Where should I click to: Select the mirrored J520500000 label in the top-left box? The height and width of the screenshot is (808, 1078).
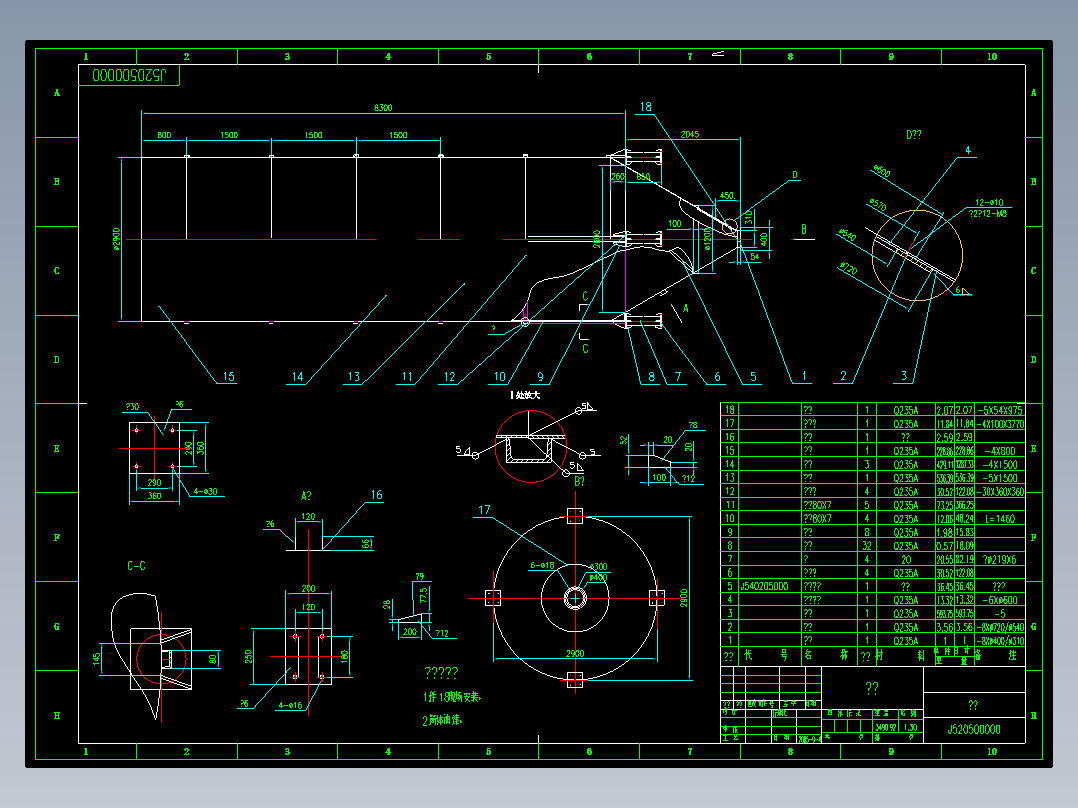click(x=129, y=75)
